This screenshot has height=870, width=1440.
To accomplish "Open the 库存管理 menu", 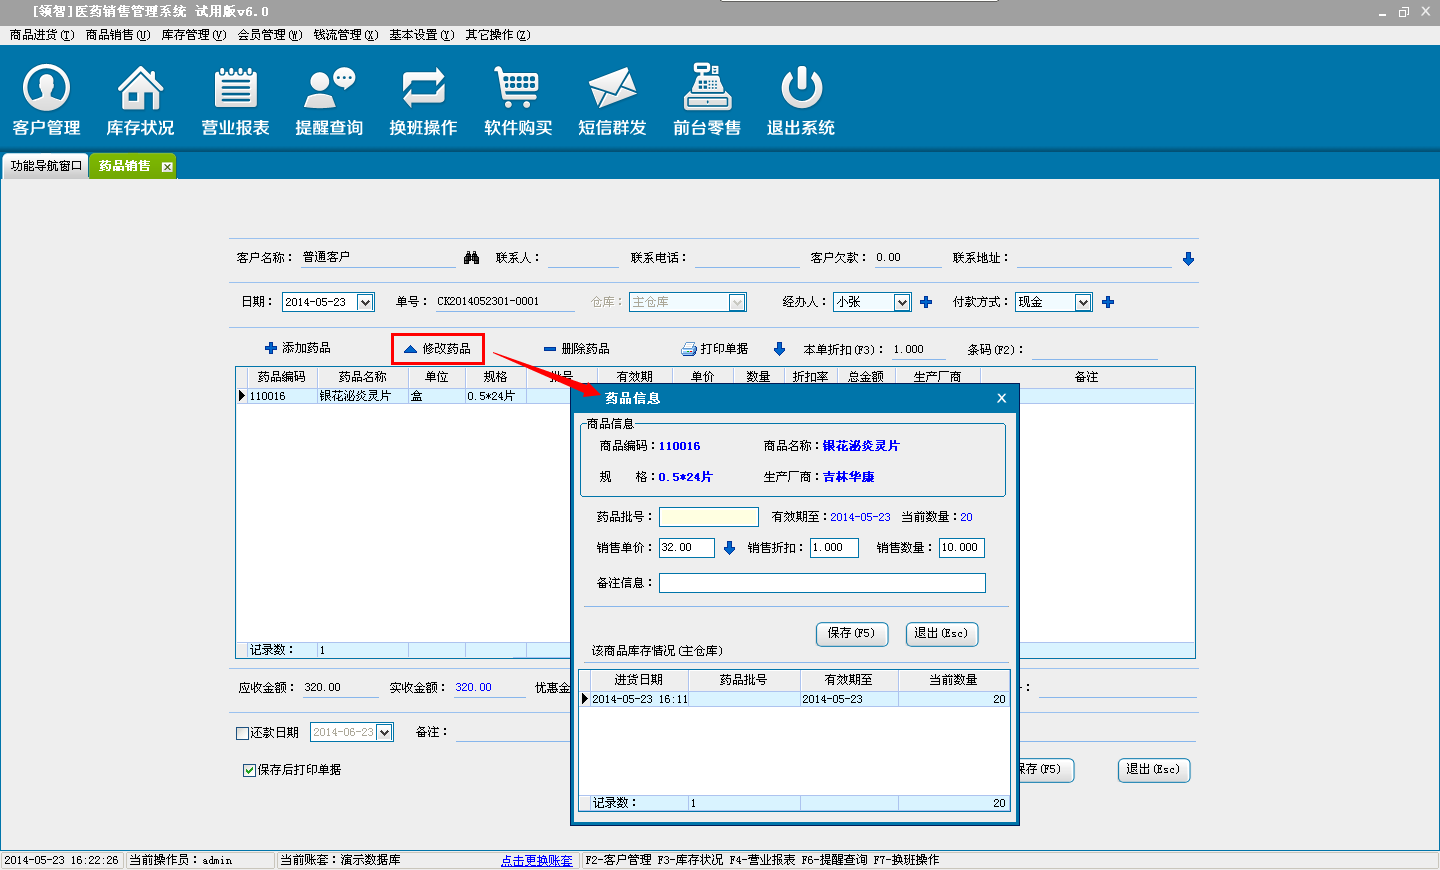I will (193, 35).
